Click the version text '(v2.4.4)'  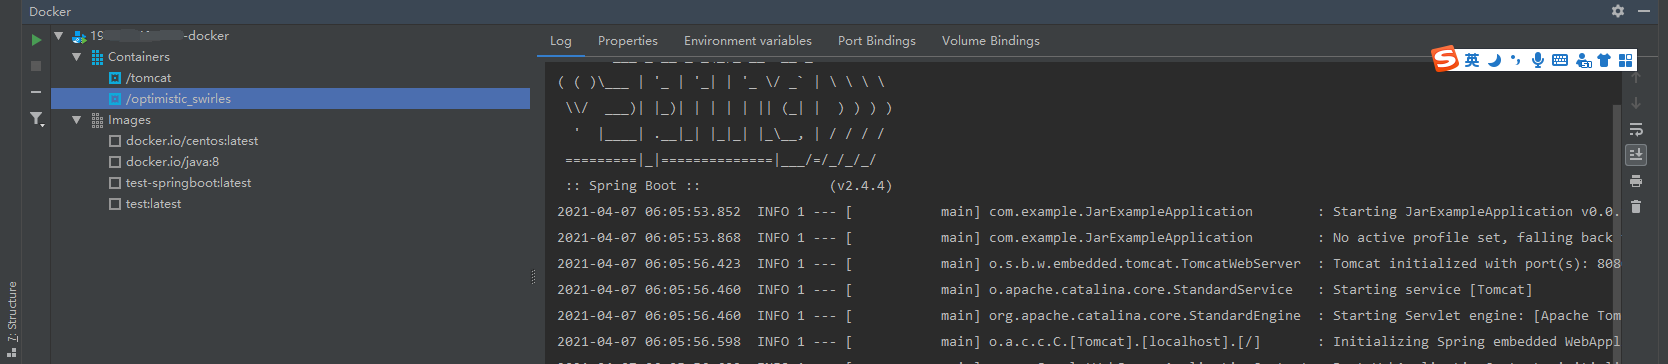tap(861, 186)
